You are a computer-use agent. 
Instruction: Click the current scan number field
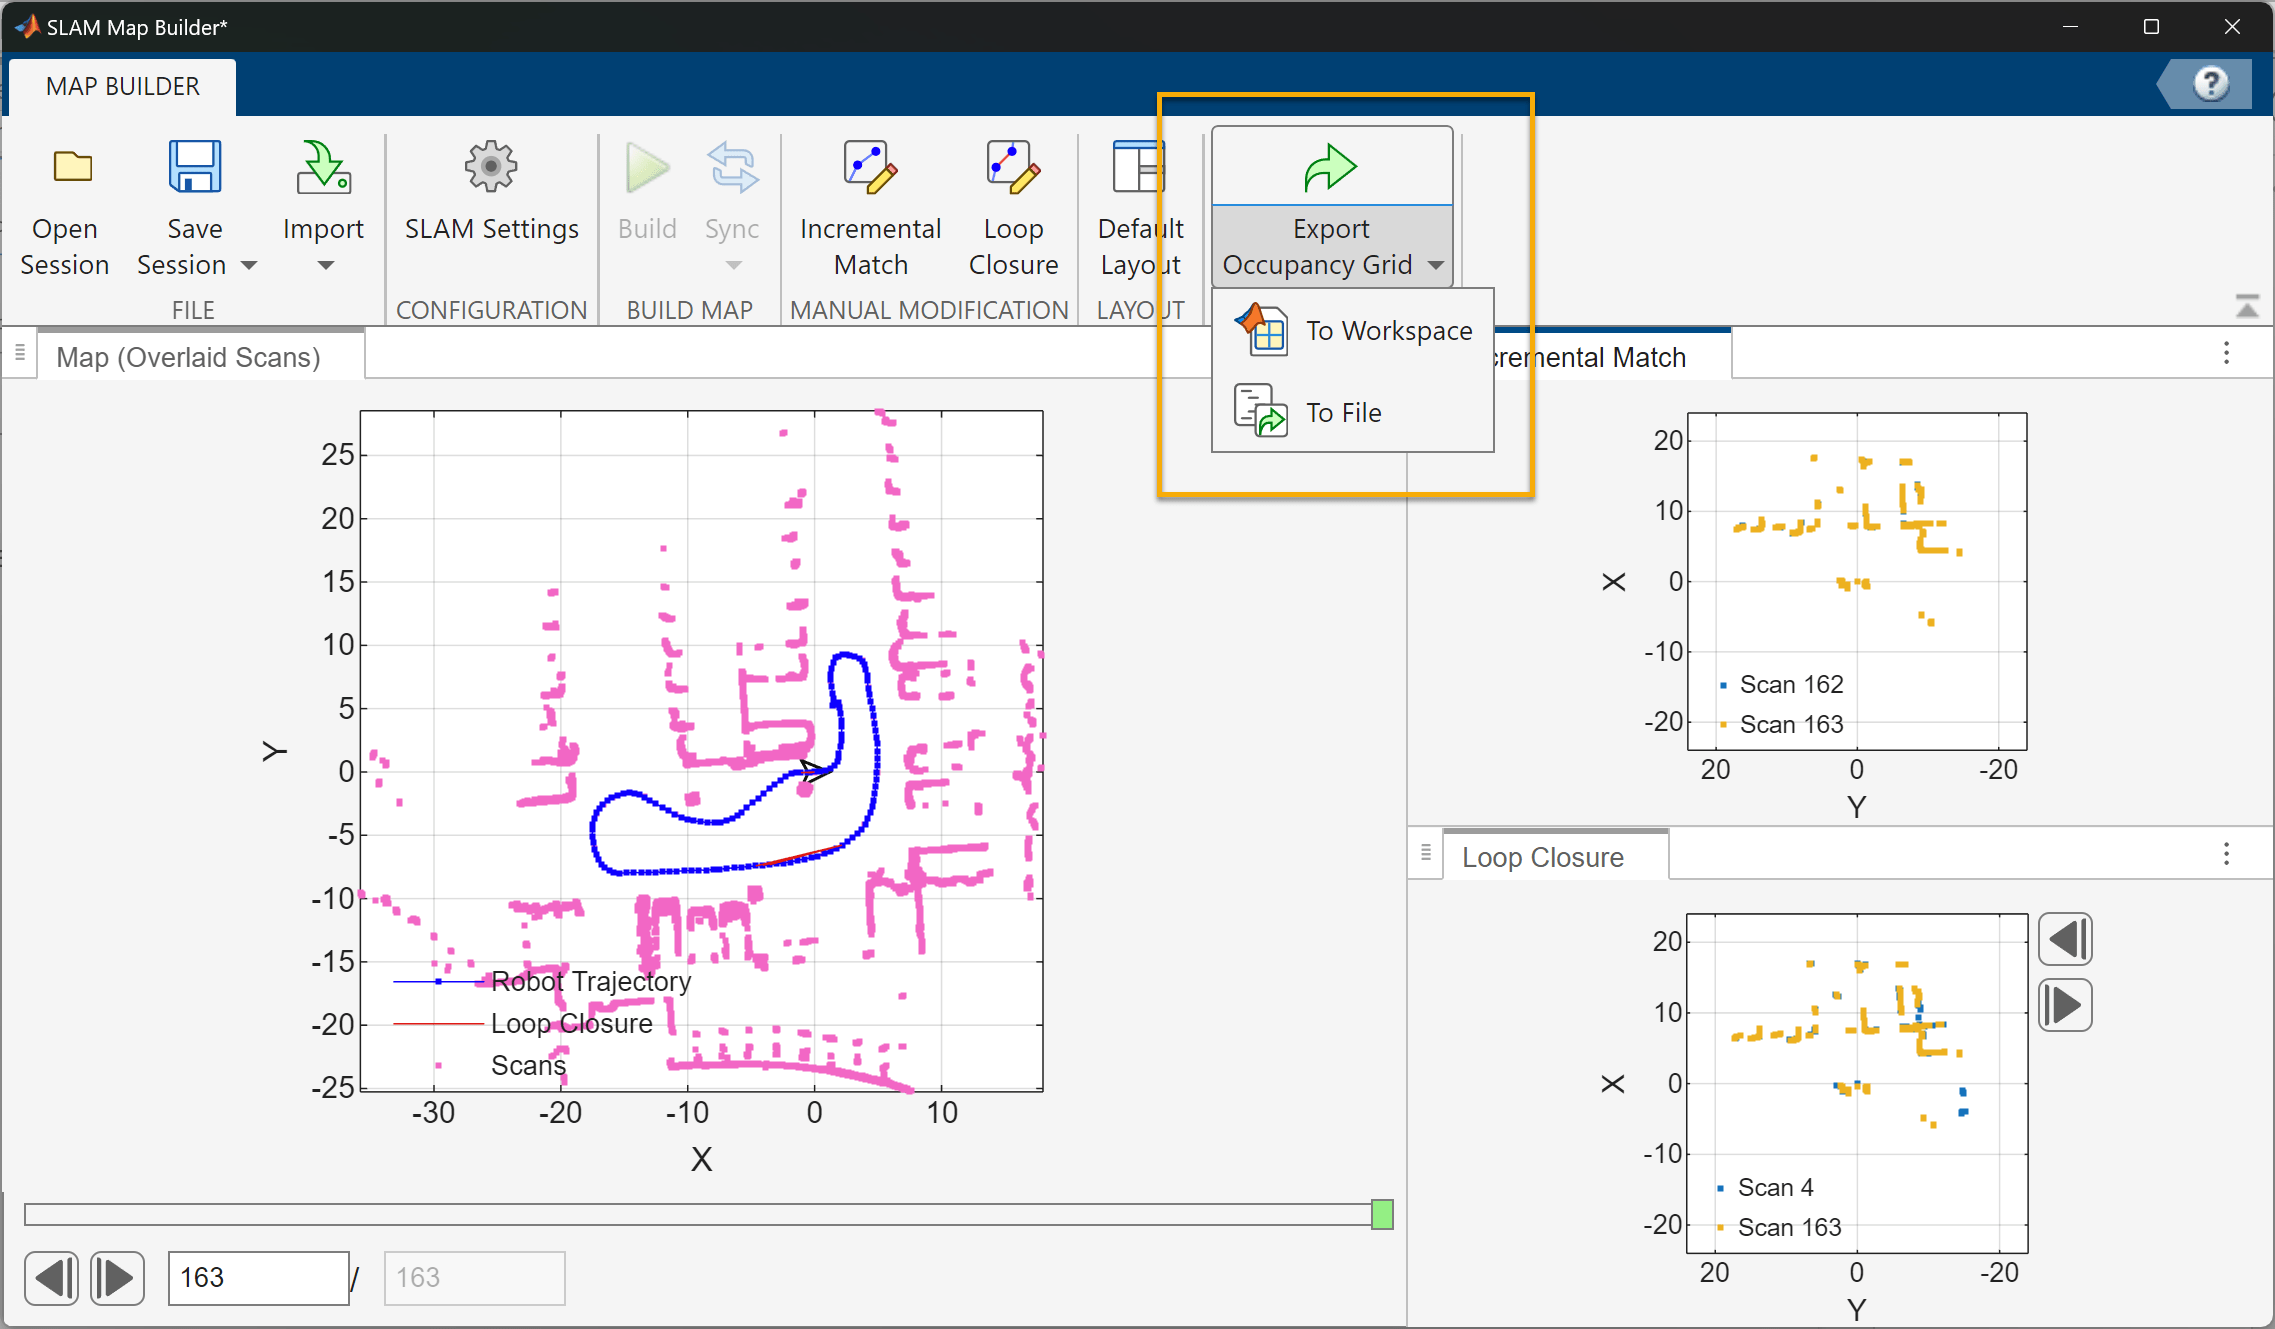pos(258,1277)
